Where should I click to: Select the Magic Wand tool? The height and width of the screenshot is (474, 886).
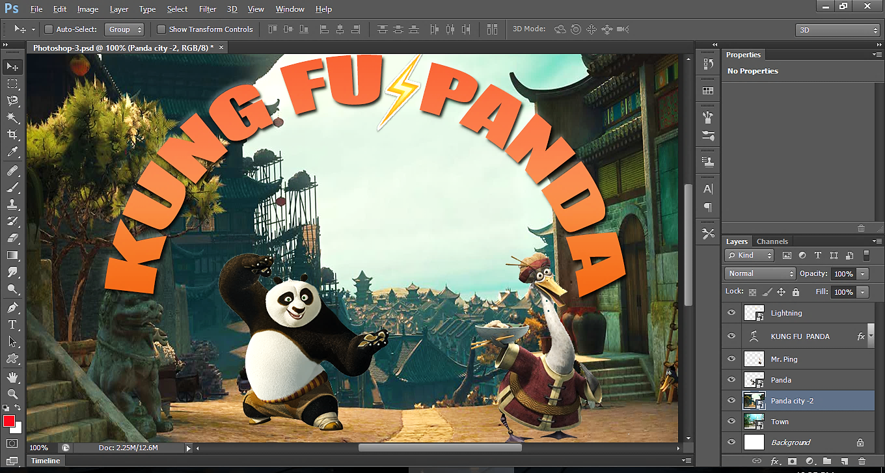tap(12, 118)
